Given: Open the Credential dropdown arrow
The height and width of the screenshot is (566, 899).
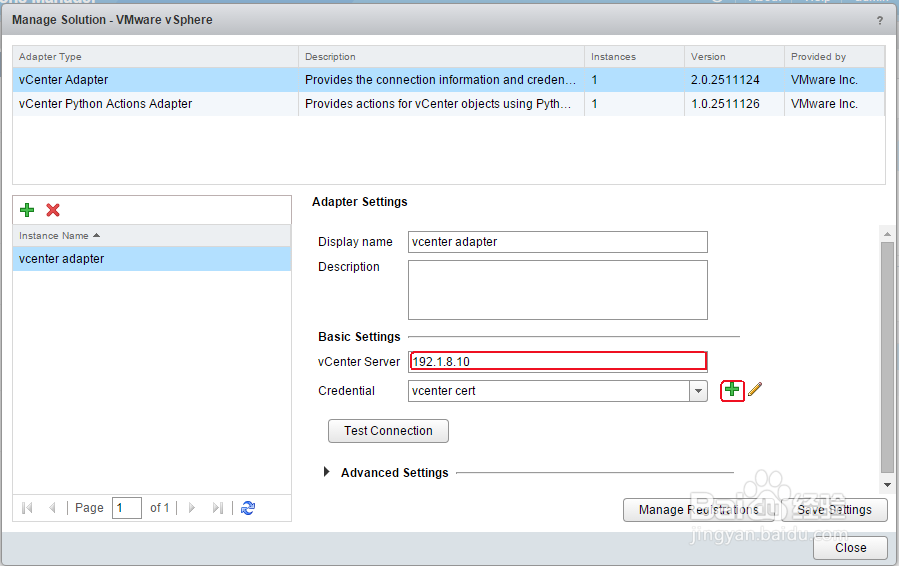Looking at the screenshot, I should [x=698, y=391].
